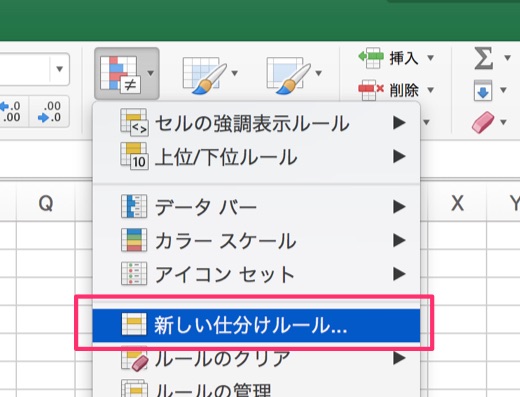
Task: Click the Clear eraser icon
Action: (x=483, y=122)
